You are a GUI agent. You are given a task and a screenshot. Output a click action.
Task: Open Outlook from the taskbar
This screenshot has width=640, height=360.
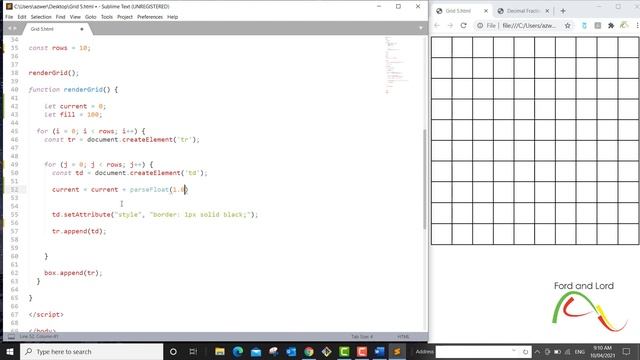coord(291,351)
